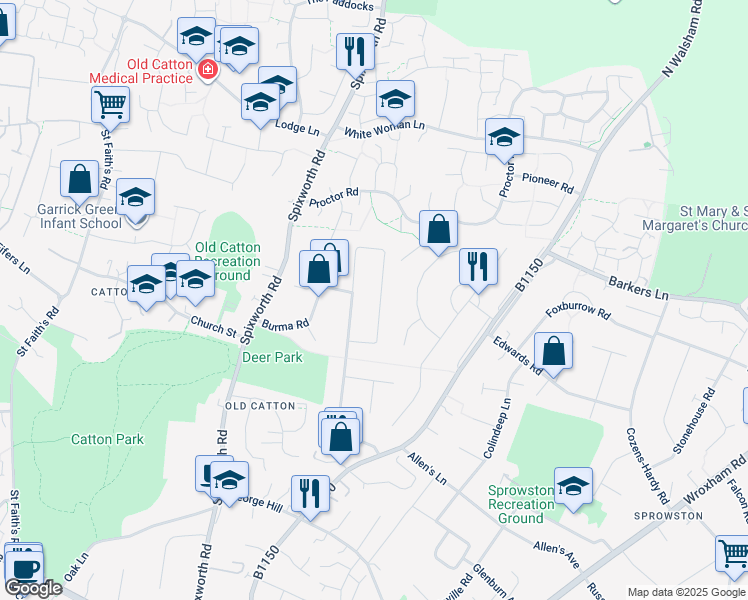The height and width of the screenshot is (600, 748).
Task: Click the St Mary & St Margaret's Church label
Action: 712,218
